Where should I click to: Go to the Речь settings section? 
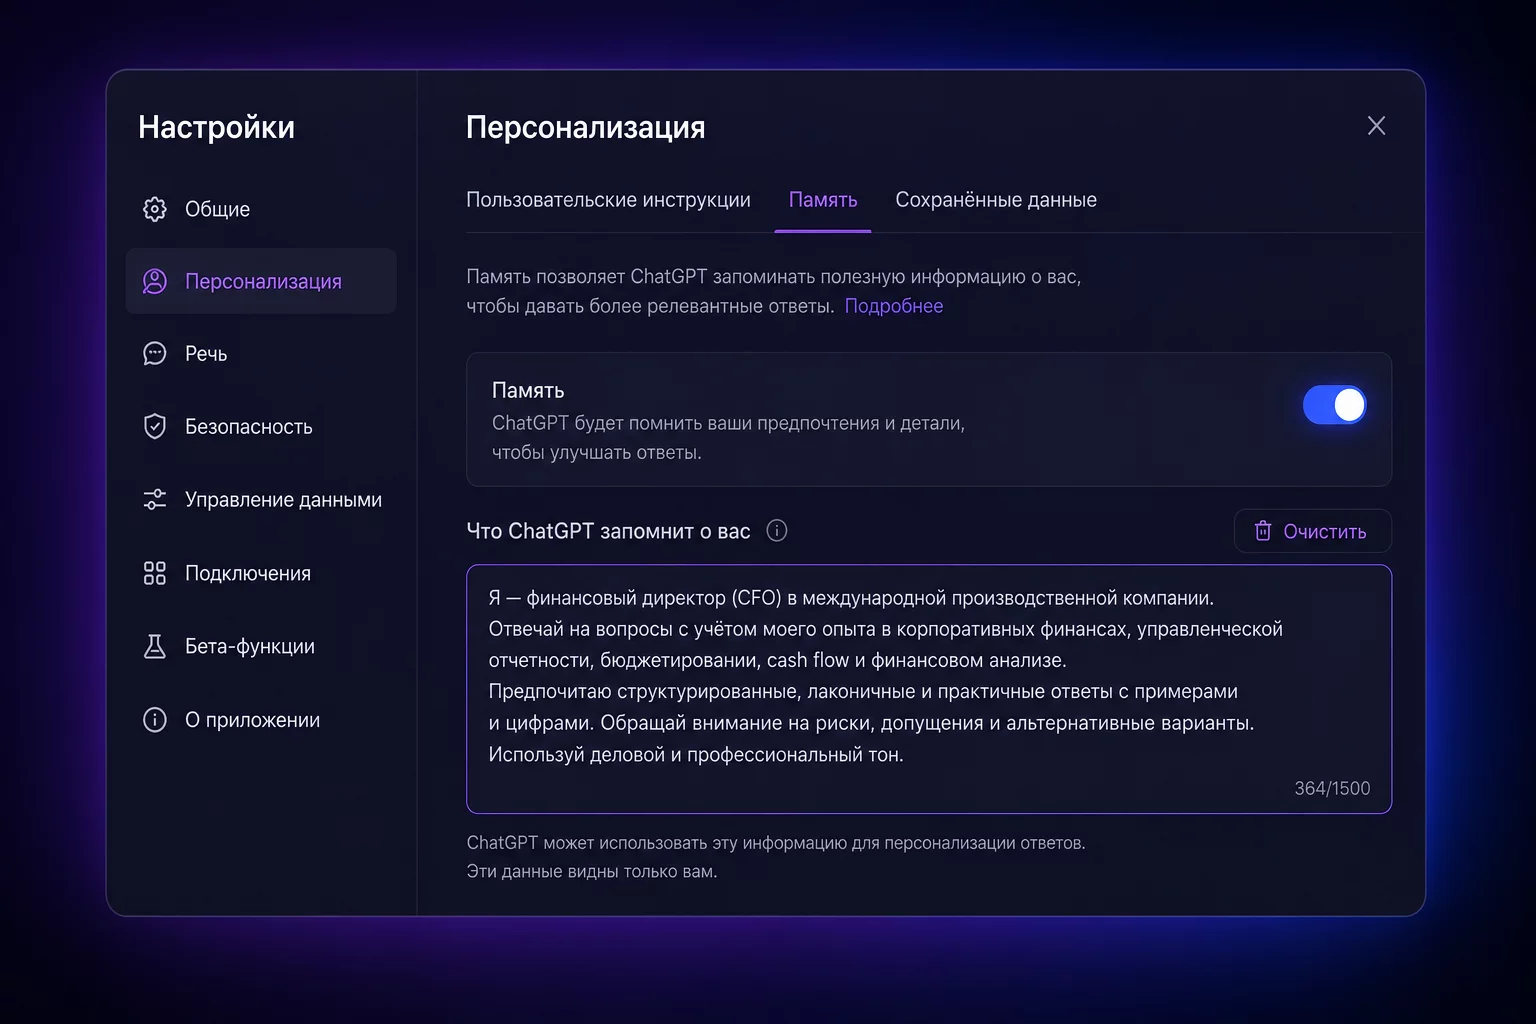tap(261, 353)
